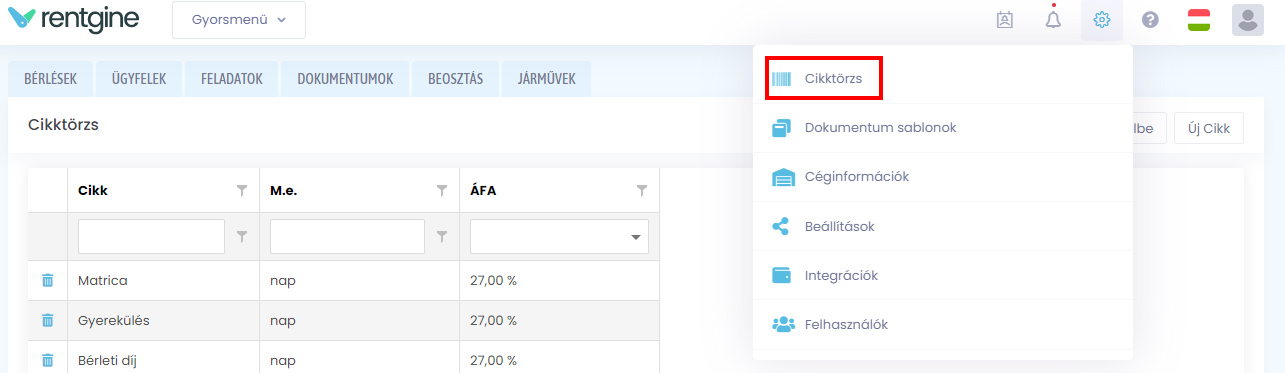The height and width of the screenshot is (373, 1285).
Task: Select the Matrica cell
Action: 163,281
